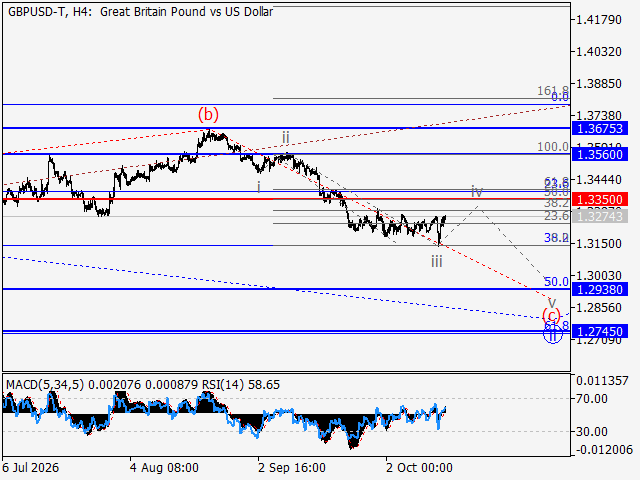Select the 1.29380 price level tag
The image size is (640, 480).
[x=600, y=289]
